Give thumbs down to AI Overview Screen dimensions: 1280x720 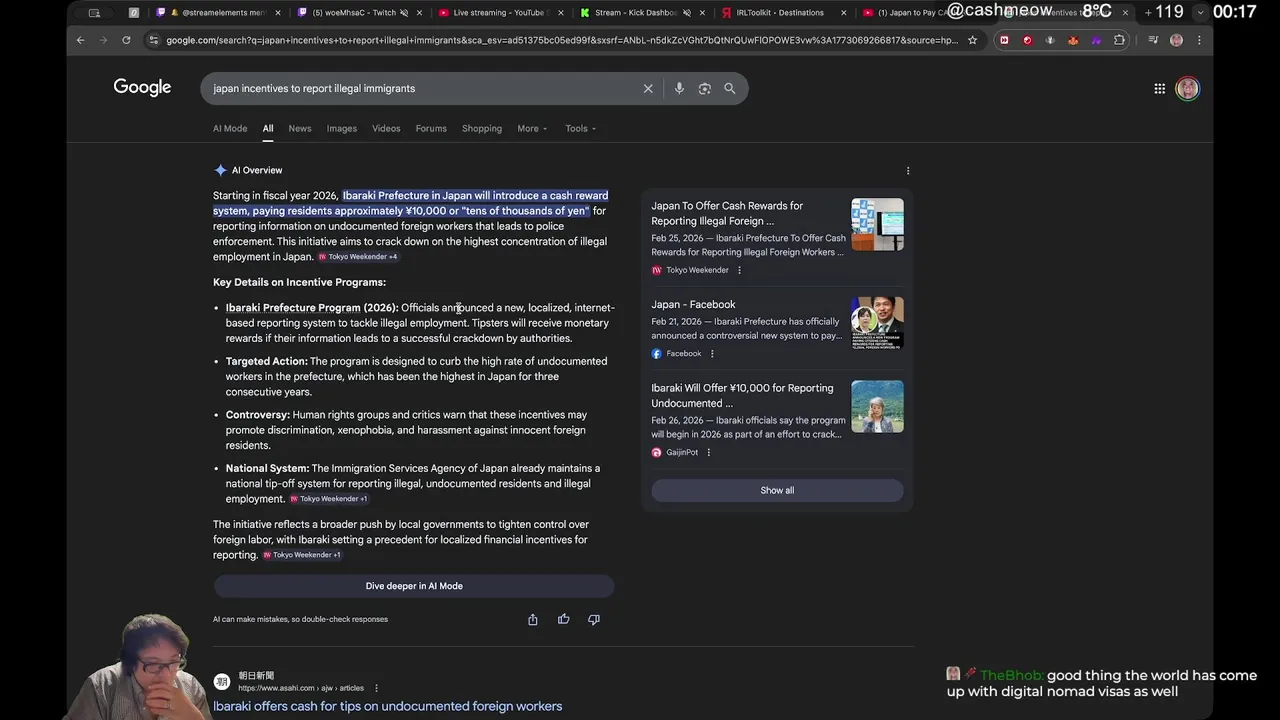click(594, 619)
